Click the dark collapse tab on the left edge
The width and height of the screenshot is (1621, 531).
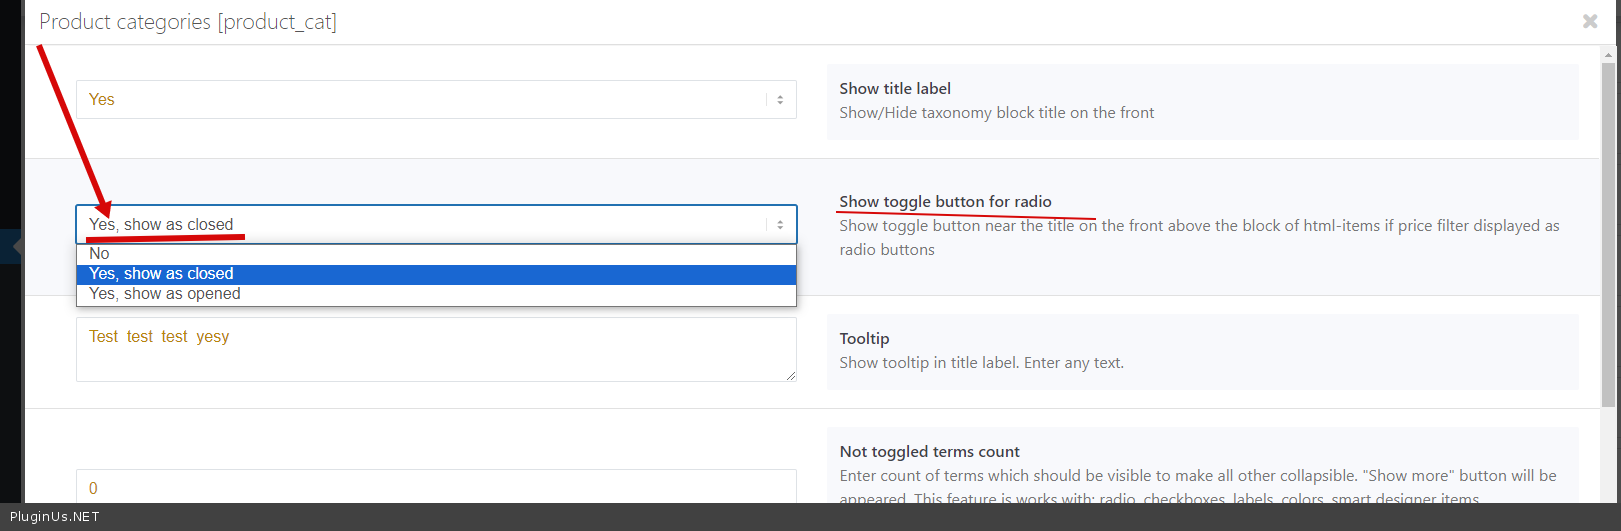[x=12, y=246]
